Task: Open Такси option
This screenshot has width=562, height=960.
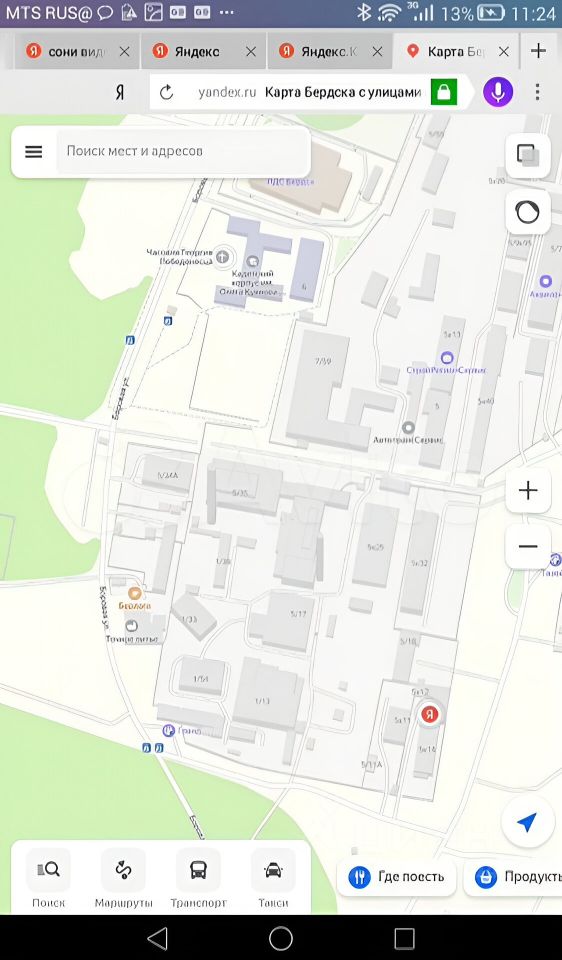Action: tap(273, 879)
